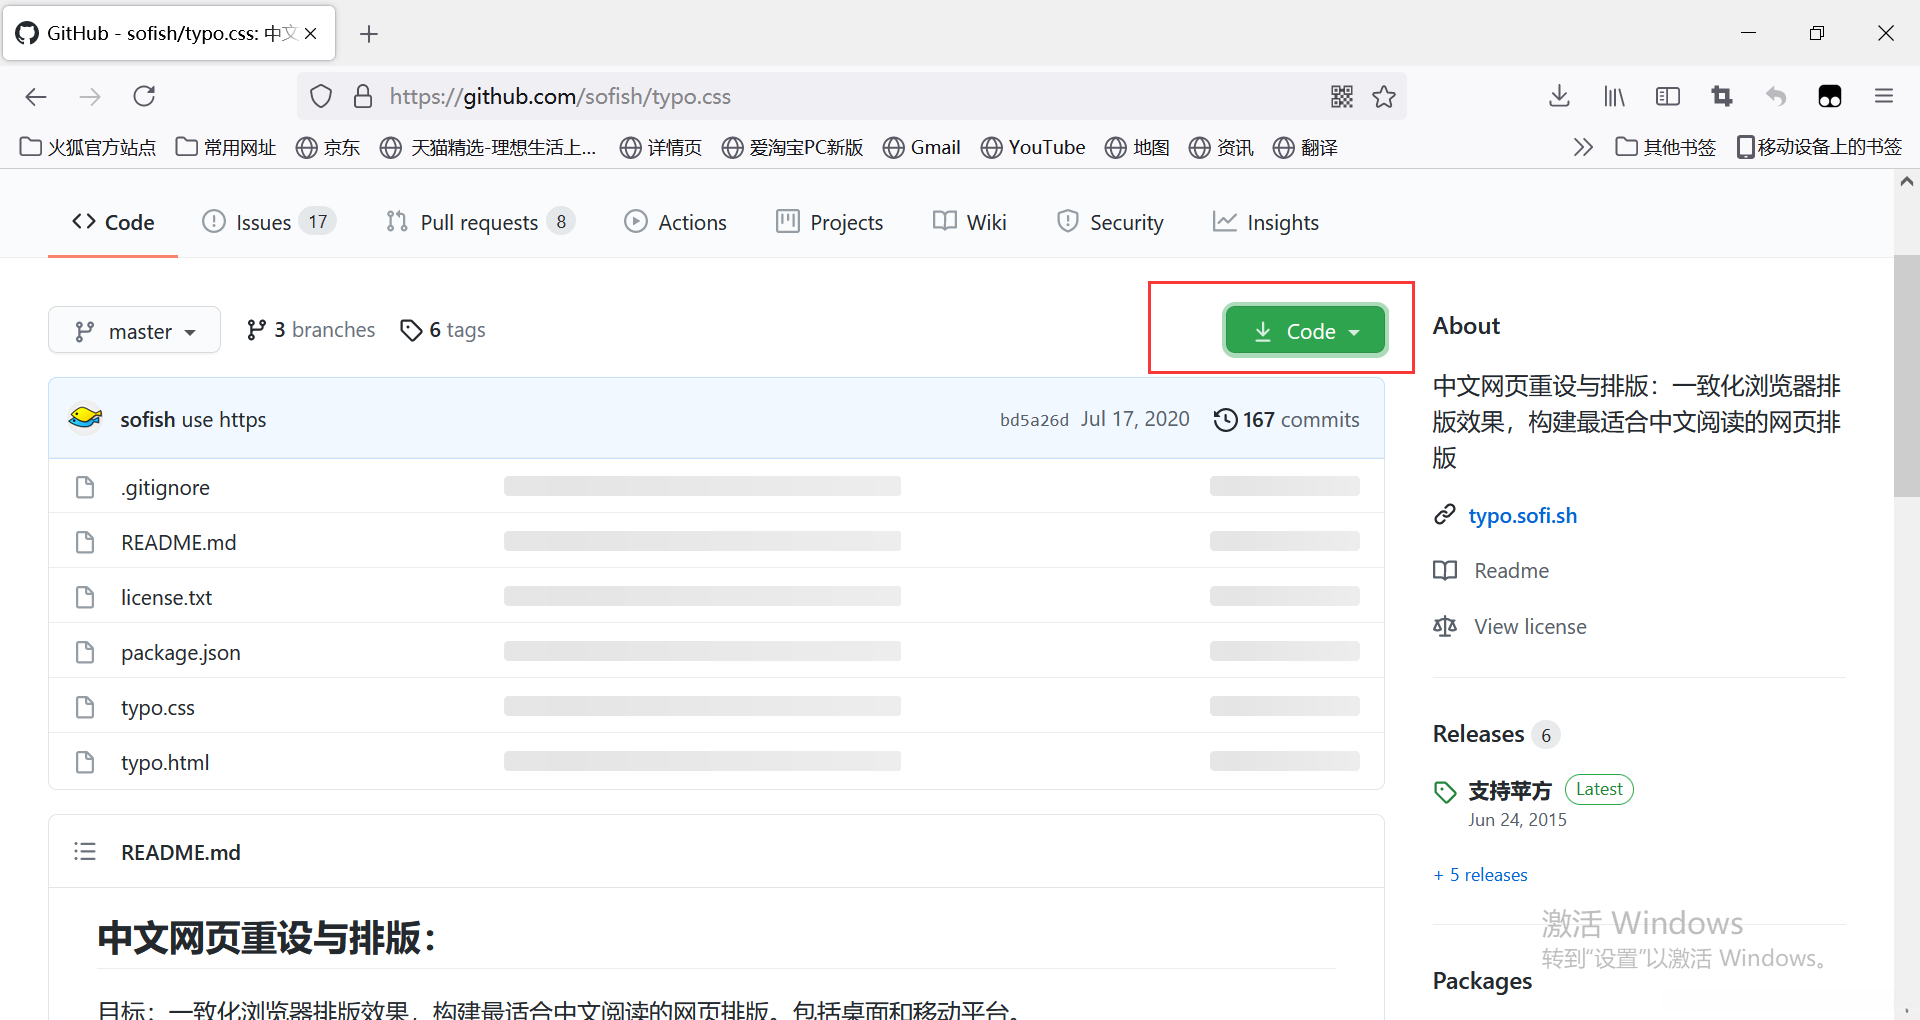Open the tracking protection shield icon

(x=321, y=96)
